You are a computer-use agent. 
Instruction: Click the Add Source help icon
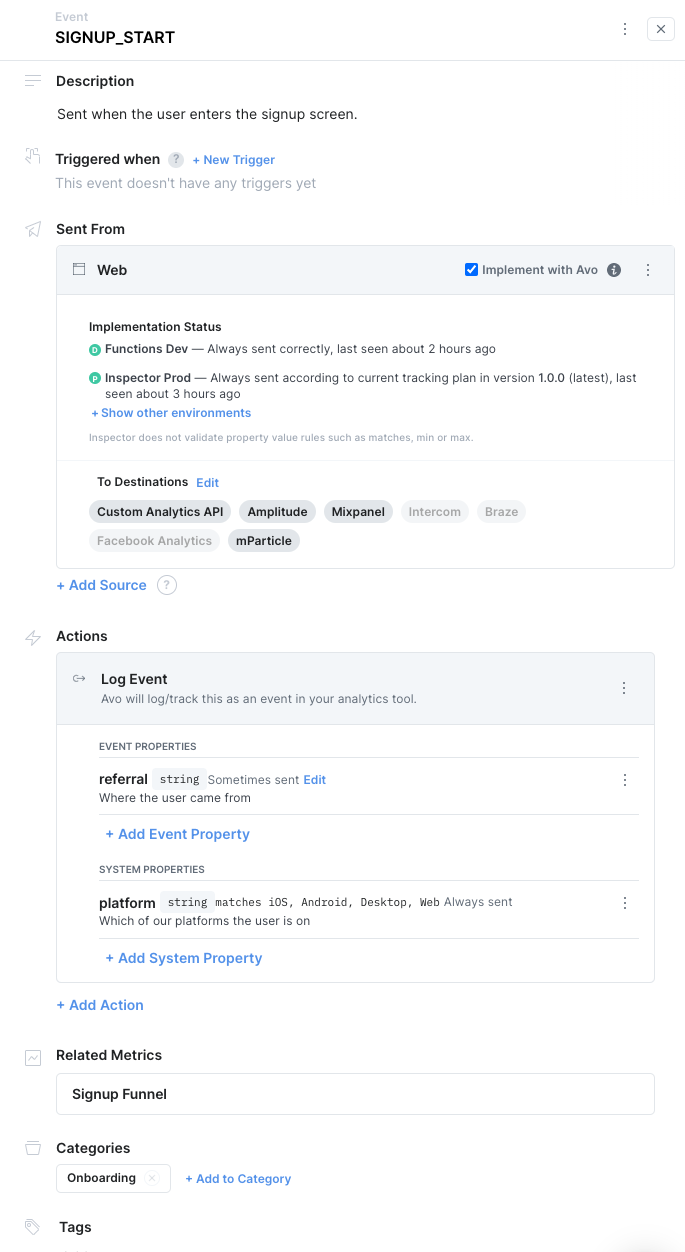pyautogui.click(x=167, y=585)
